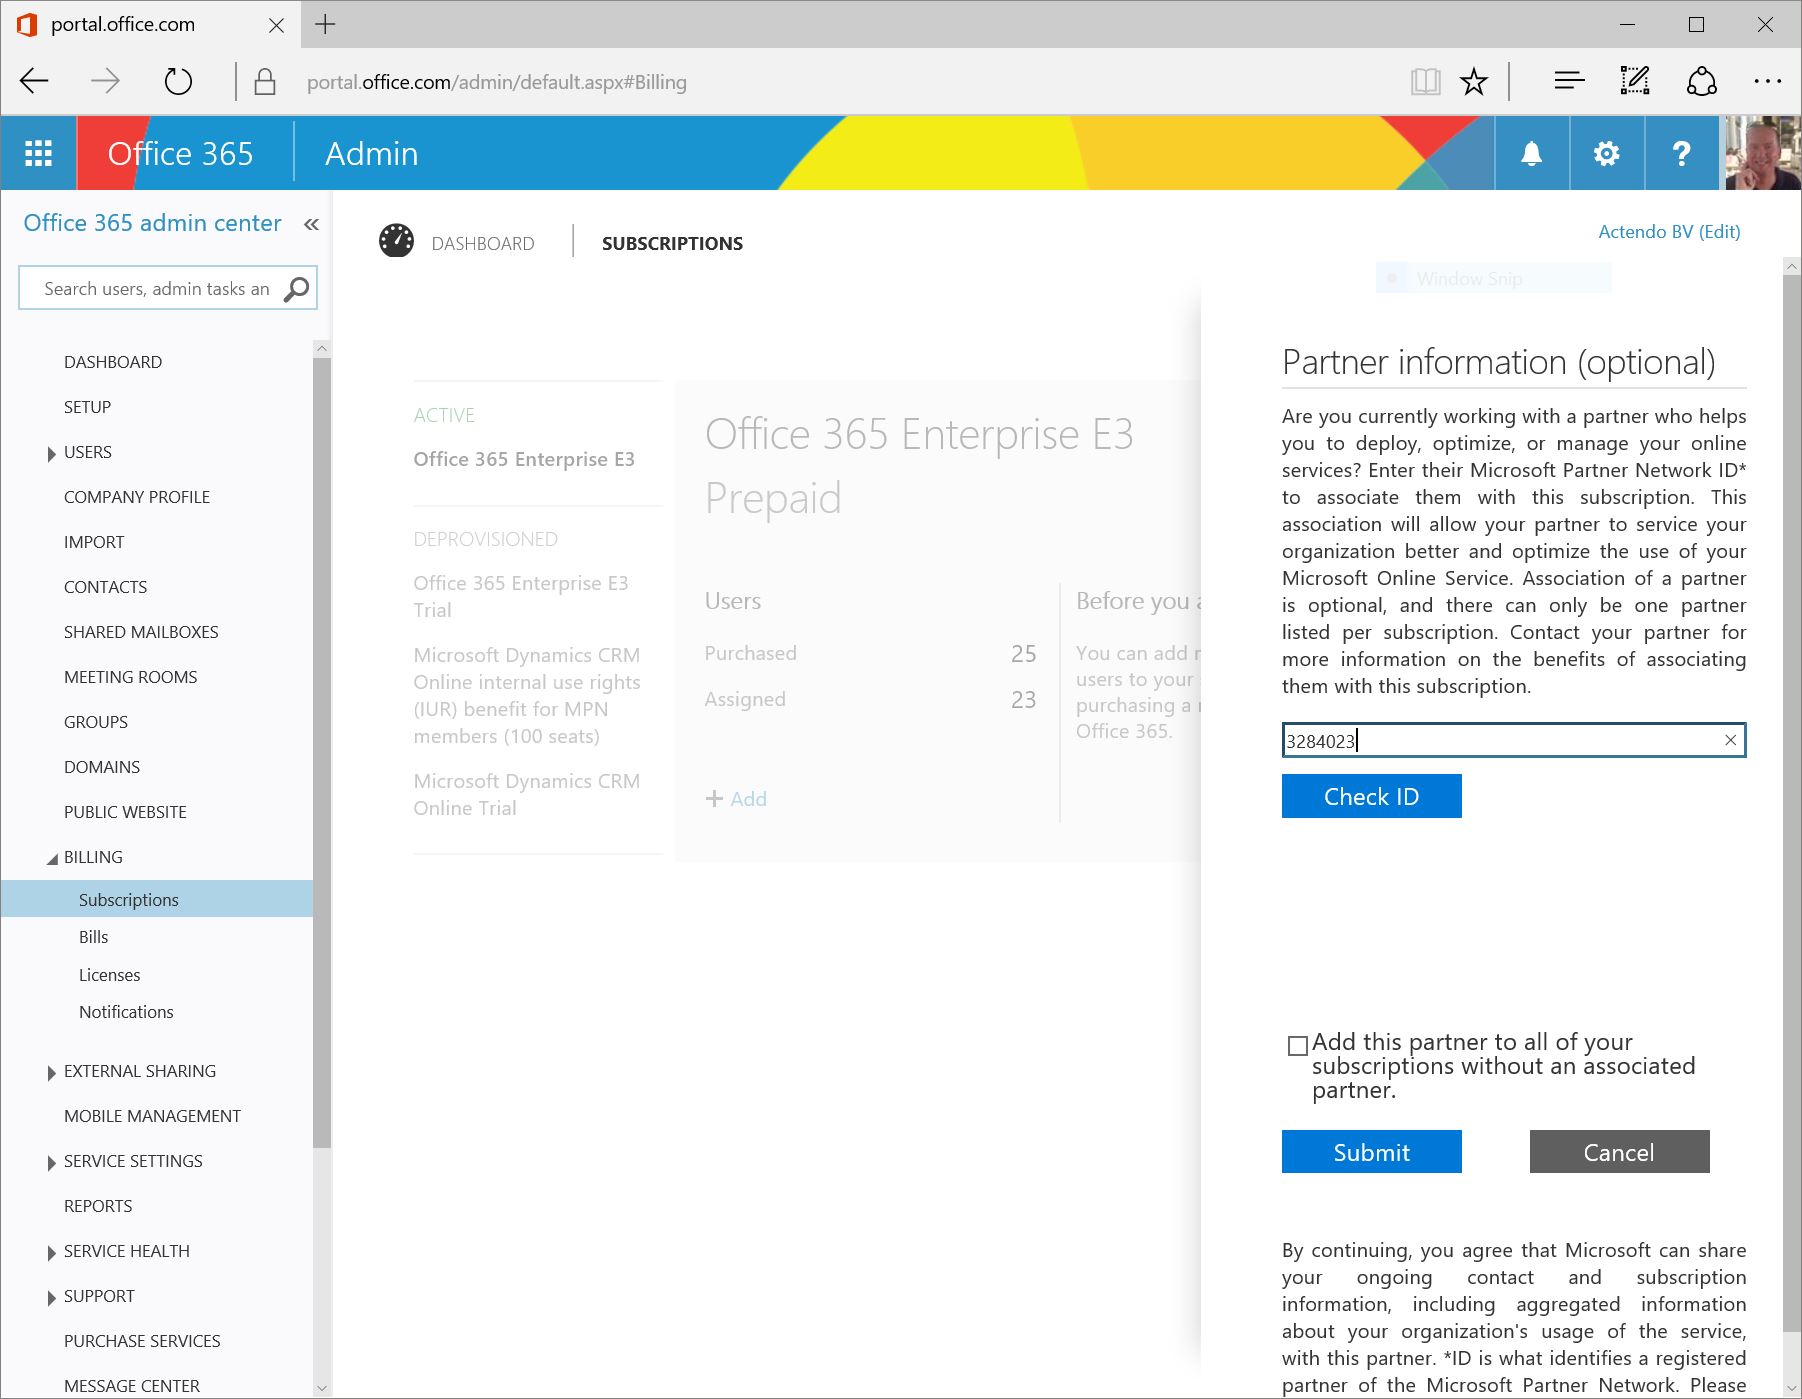The image size is (1802, 1399).
Task: Open the notifications bell
Action: [x=1531, y=153]
